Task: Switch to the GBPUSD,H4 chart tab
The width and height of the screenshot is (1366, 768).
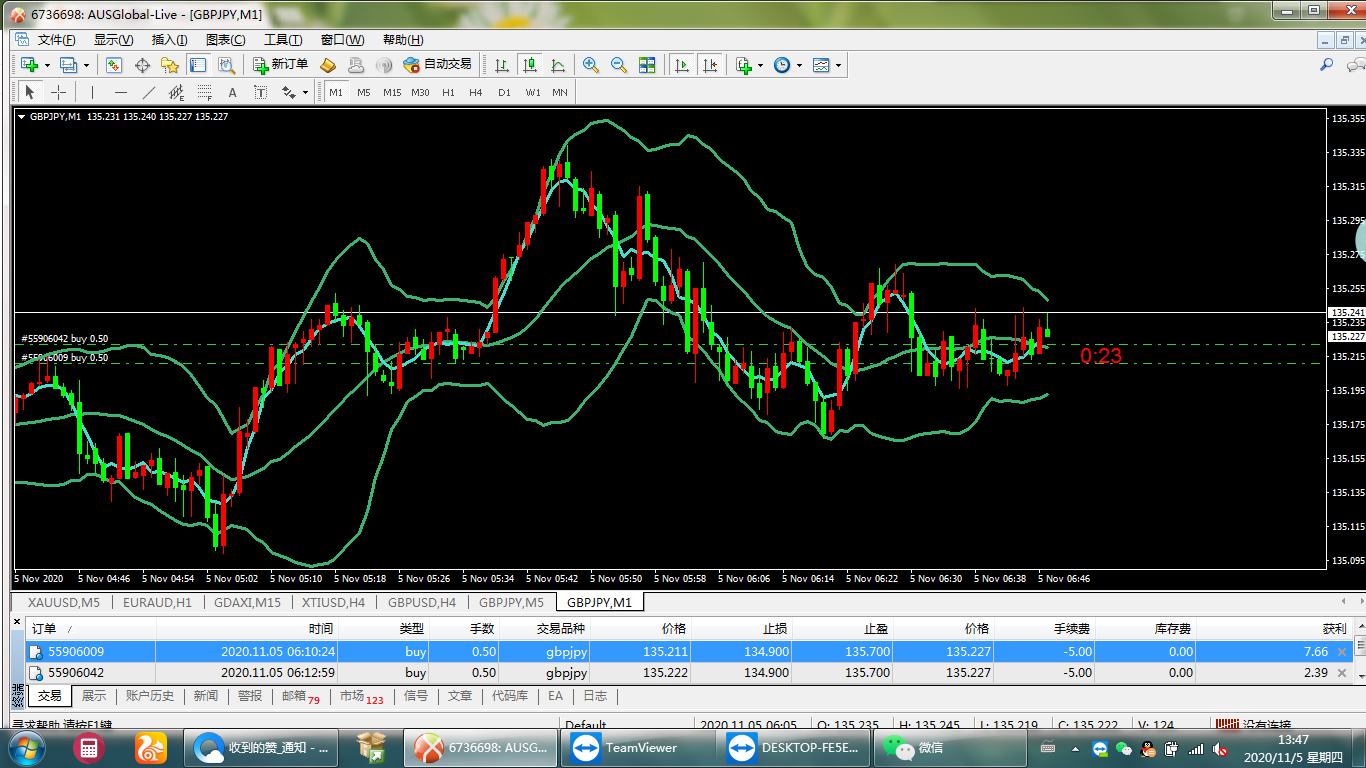Action: tap(422, 603)
